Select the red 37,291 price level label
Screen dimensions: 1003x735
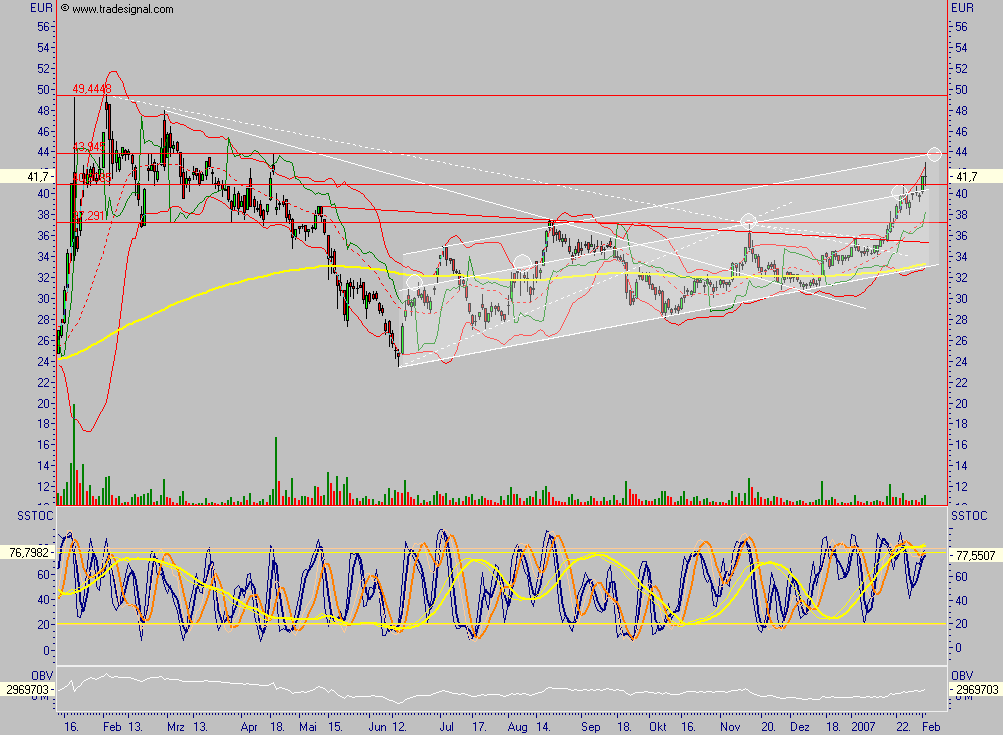(x=89, y=216)
